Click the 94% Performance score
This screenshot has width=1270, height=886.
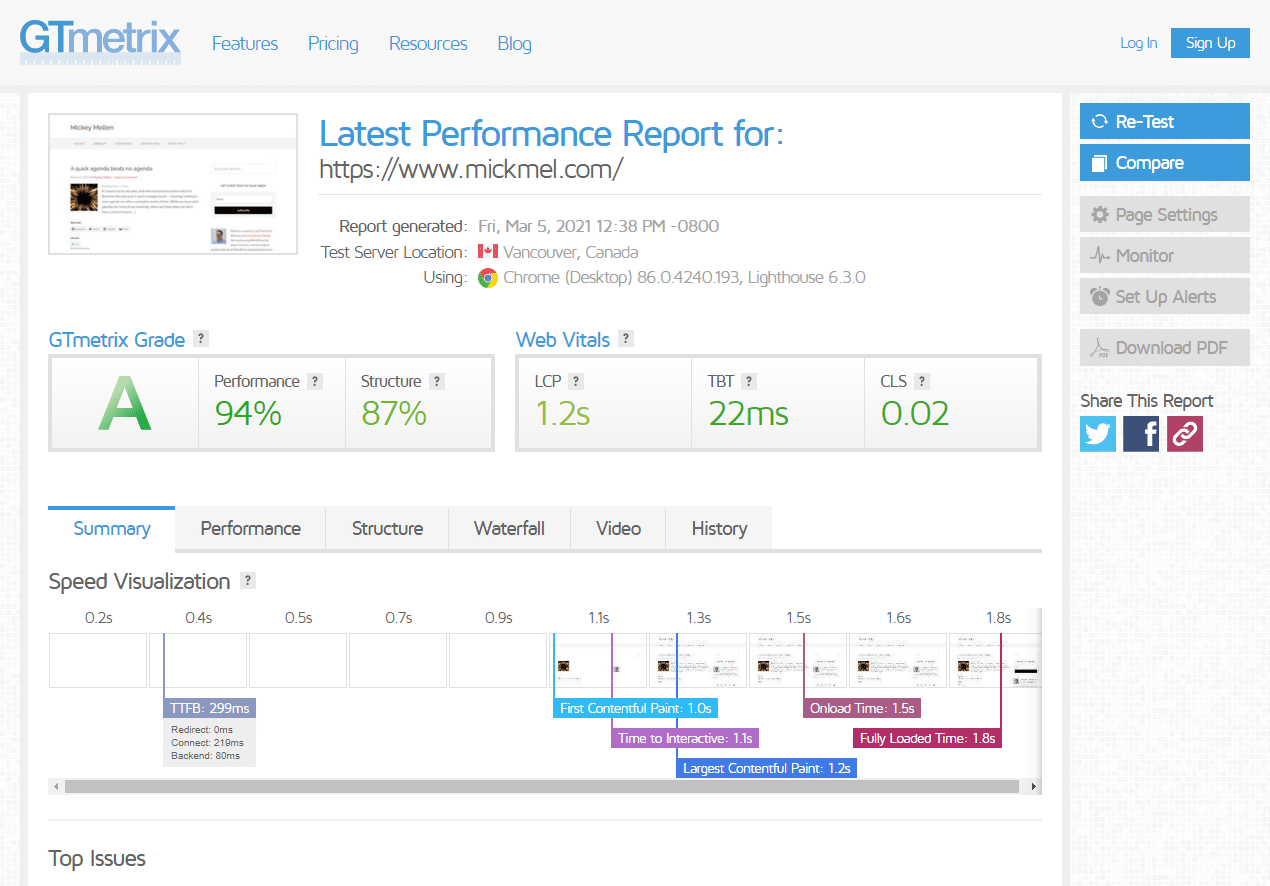(x=248, y=413)
